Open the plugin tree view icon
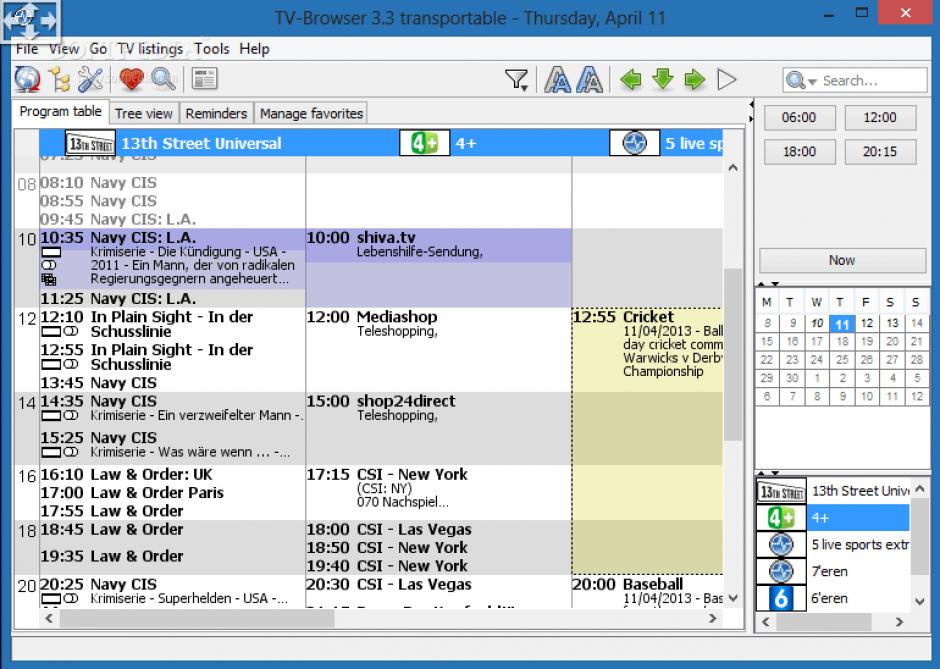Viewport: 940px width, 669px height. pos(59,79)
